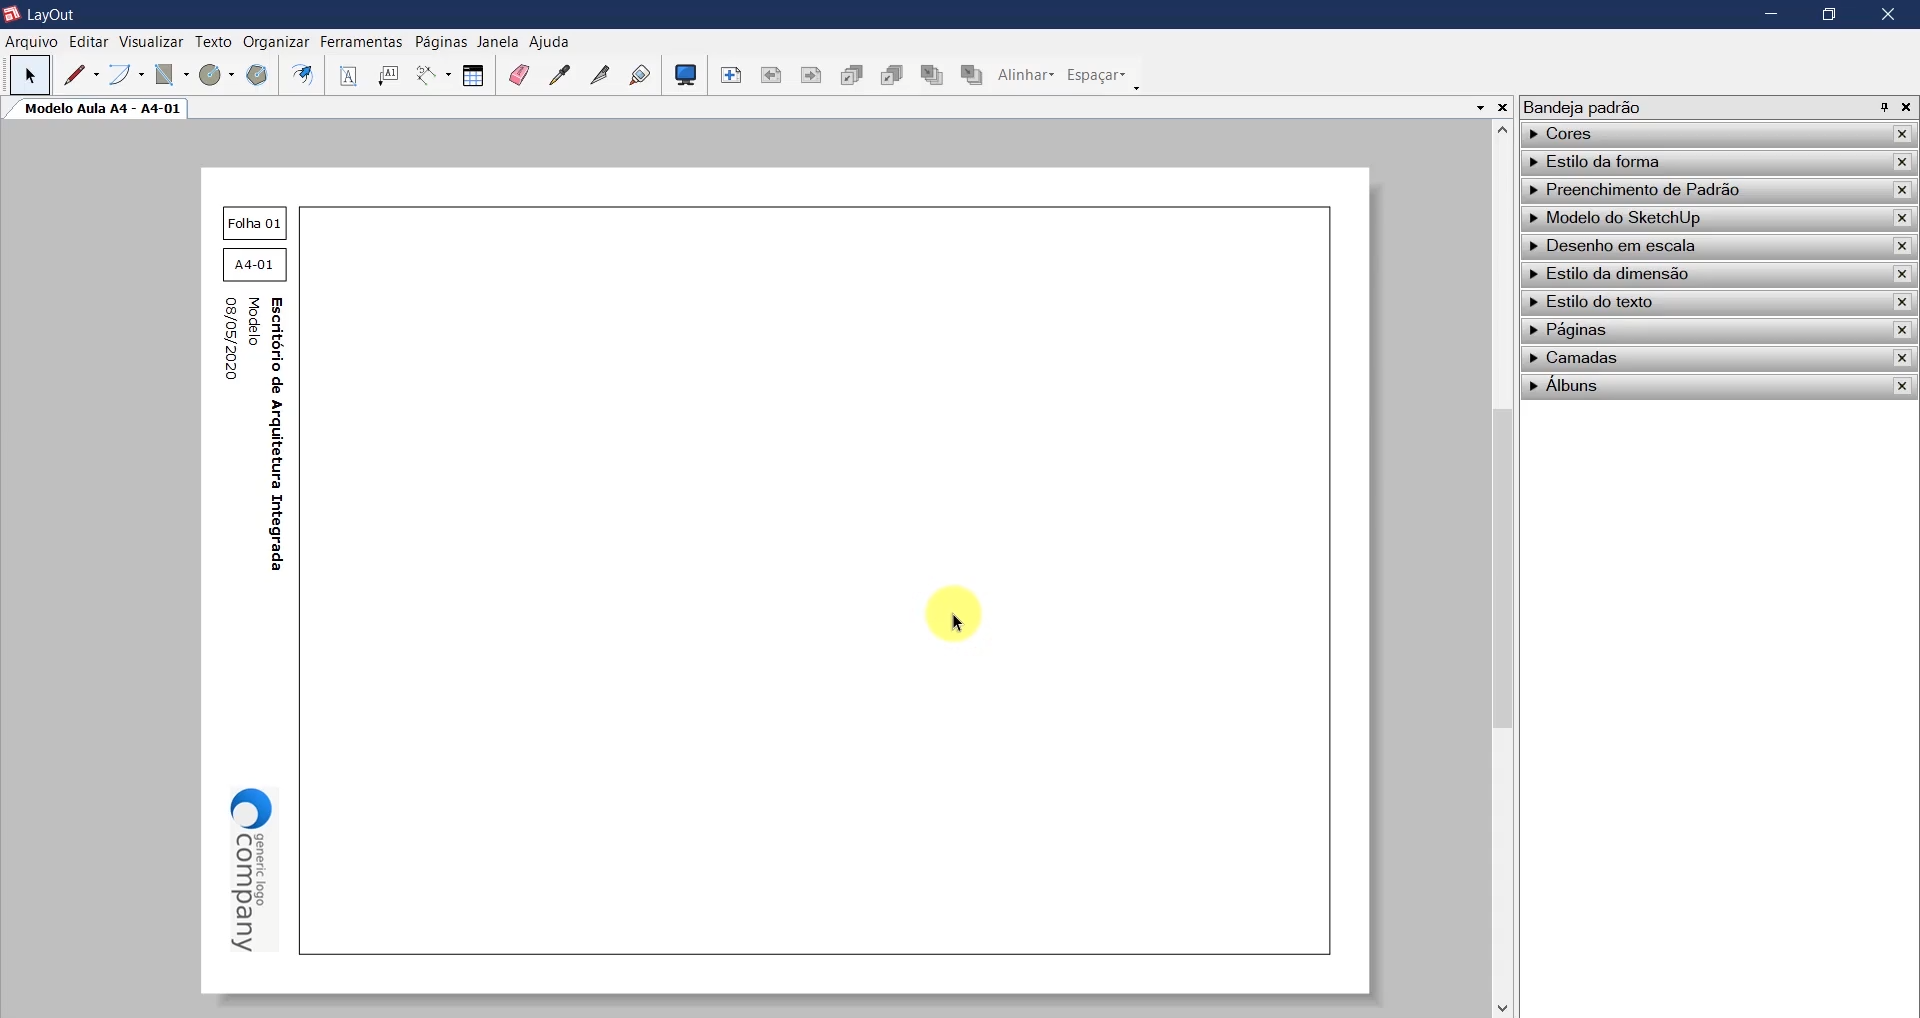Image resolution: width=1920 pixels, height=1018 pixels.
Task: Open the Arquivo menu
Action: [31, 43]
